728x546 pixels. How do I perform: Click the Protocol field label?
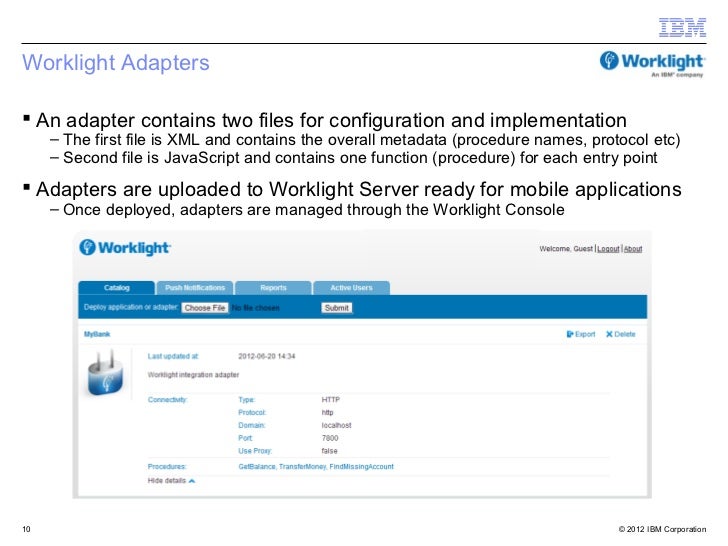click(252, 412)
